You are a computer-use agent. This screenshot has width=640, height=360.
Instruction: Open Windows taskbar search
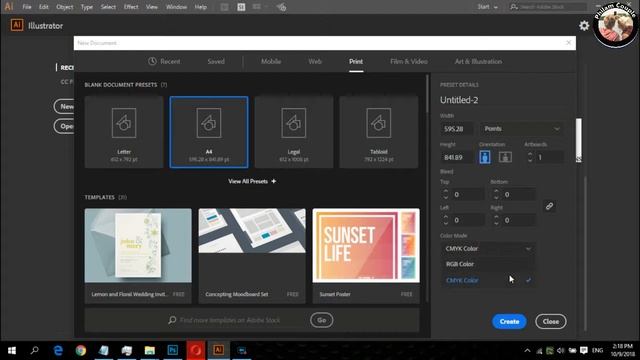click(35, 350)
